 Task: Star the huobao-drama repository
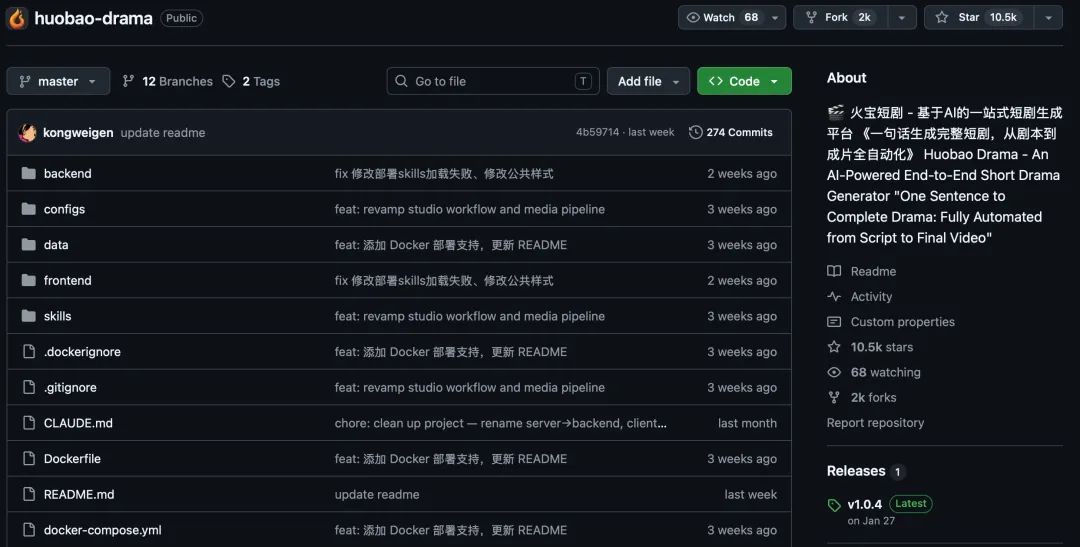tap(979, 18)
